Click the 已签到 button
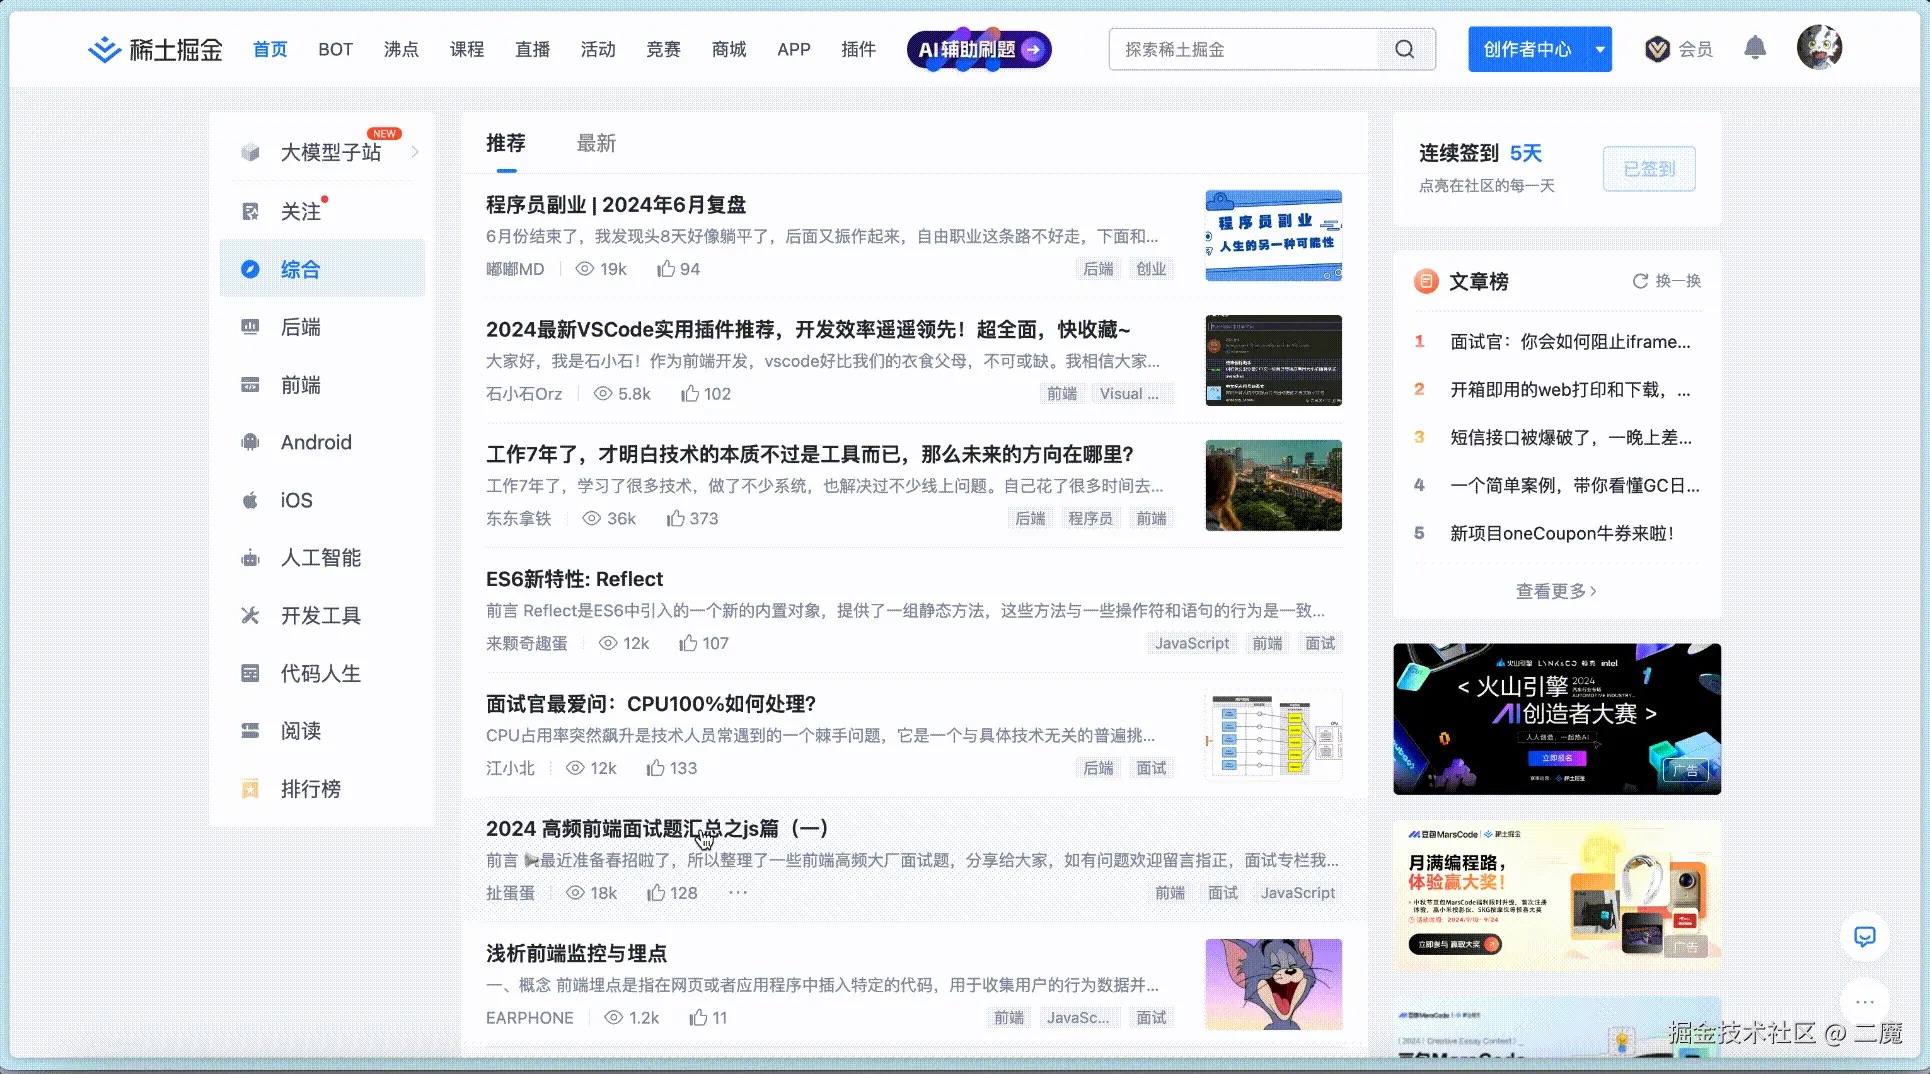 pos(1648,168)
